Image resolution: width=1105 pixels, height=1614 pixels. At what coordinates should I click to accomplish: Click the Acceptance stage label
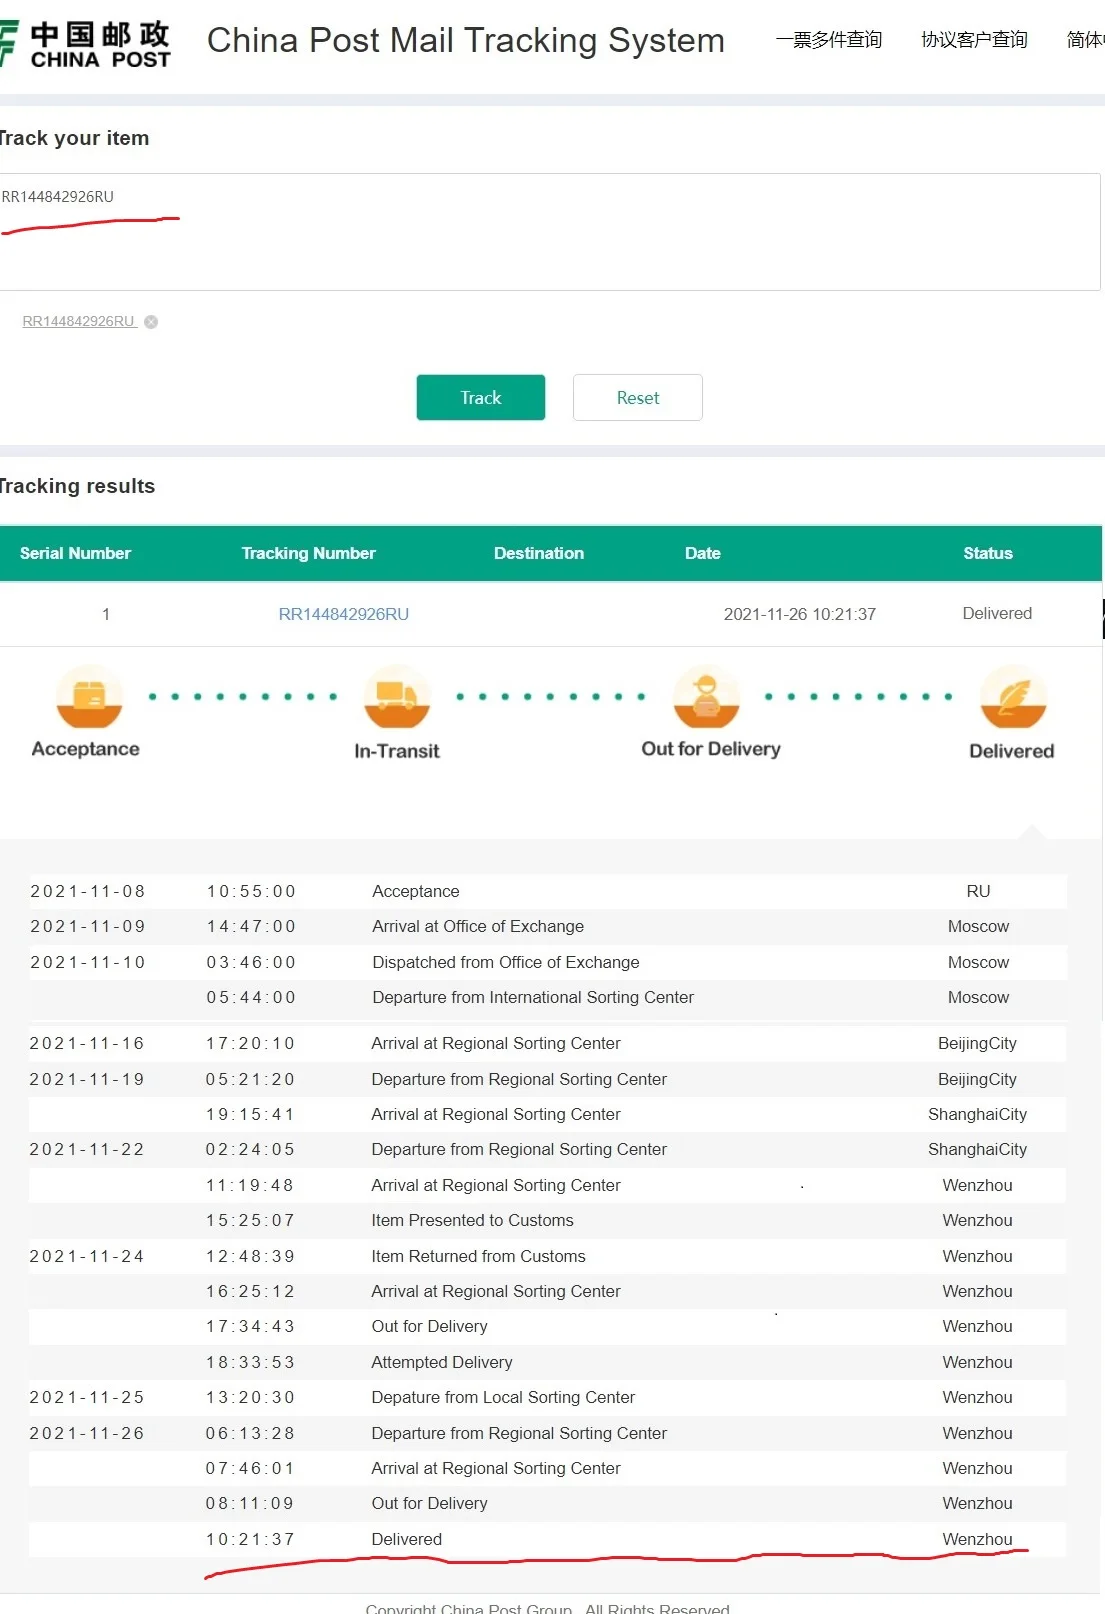[x=86, y=749]
